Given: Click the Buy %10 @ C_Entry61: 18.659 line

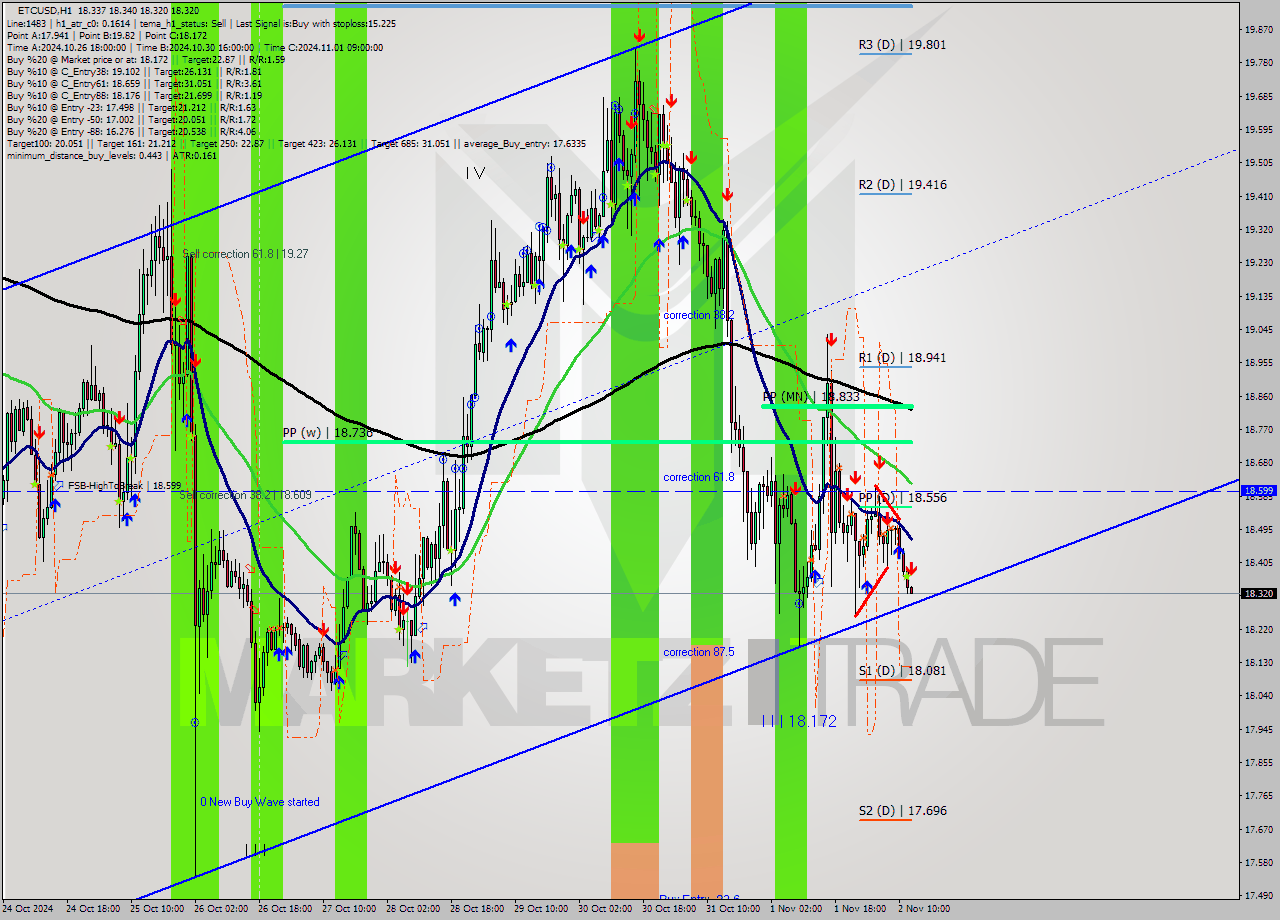Looking at the screenshot, I should tap(134, 83).
